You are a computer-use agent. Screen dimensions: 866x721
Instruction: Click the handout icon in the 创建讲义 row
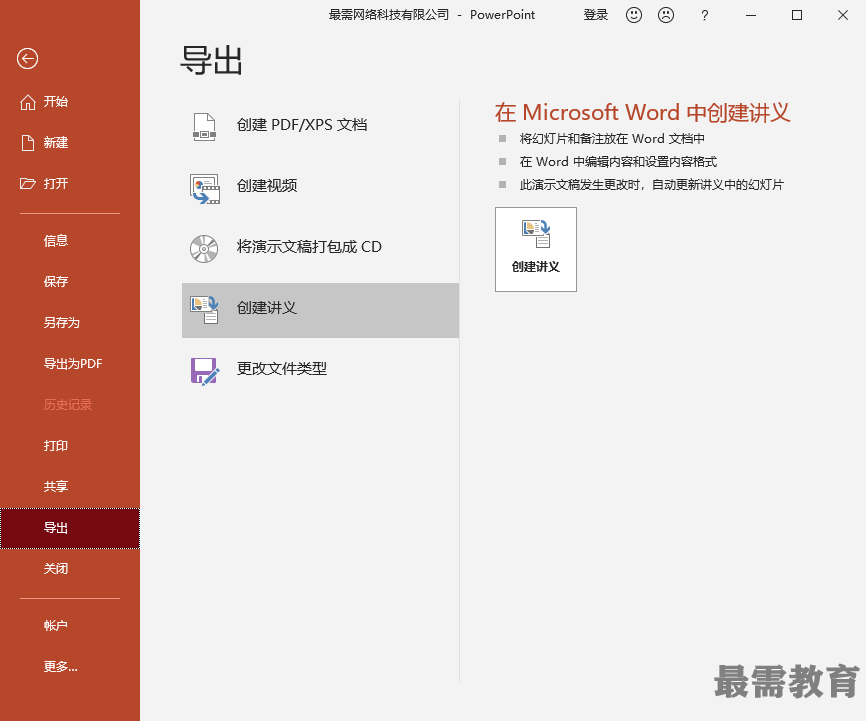(204, 309)
